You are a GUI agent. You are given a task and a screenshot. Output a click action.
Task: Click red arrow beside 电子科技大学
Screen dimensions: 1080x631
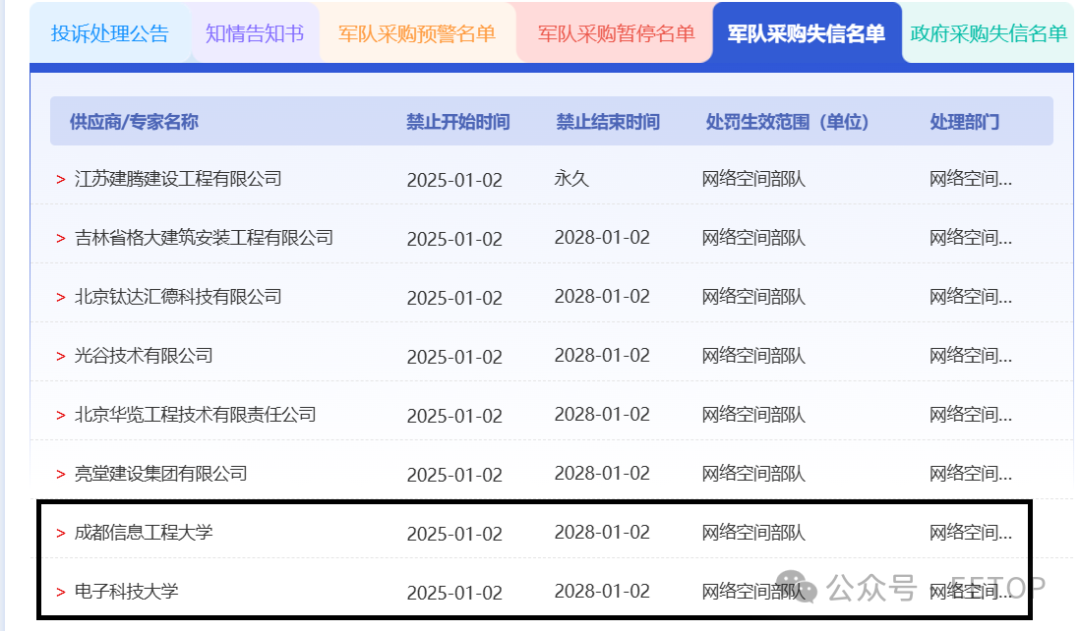(61, 592)
